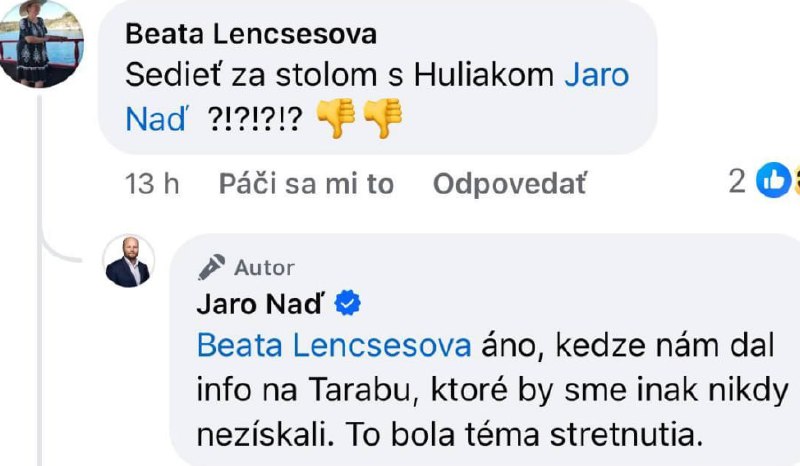Click the blue thumbs-up reaction icon
This screenshot has width=800, height=466.
pos(773,180)
